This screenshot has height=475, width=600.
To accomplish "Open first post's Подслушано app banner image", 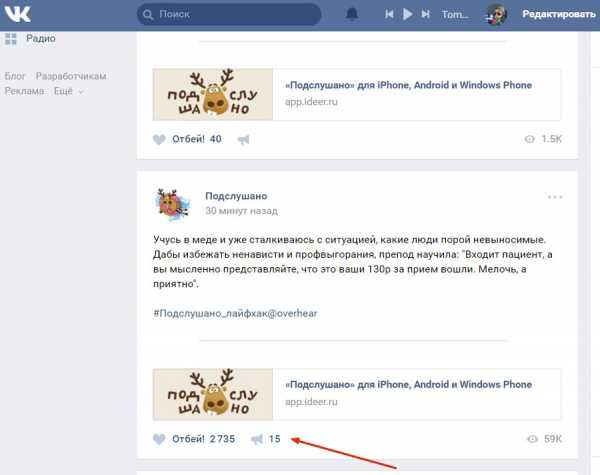I will click(x=213, y=95).
